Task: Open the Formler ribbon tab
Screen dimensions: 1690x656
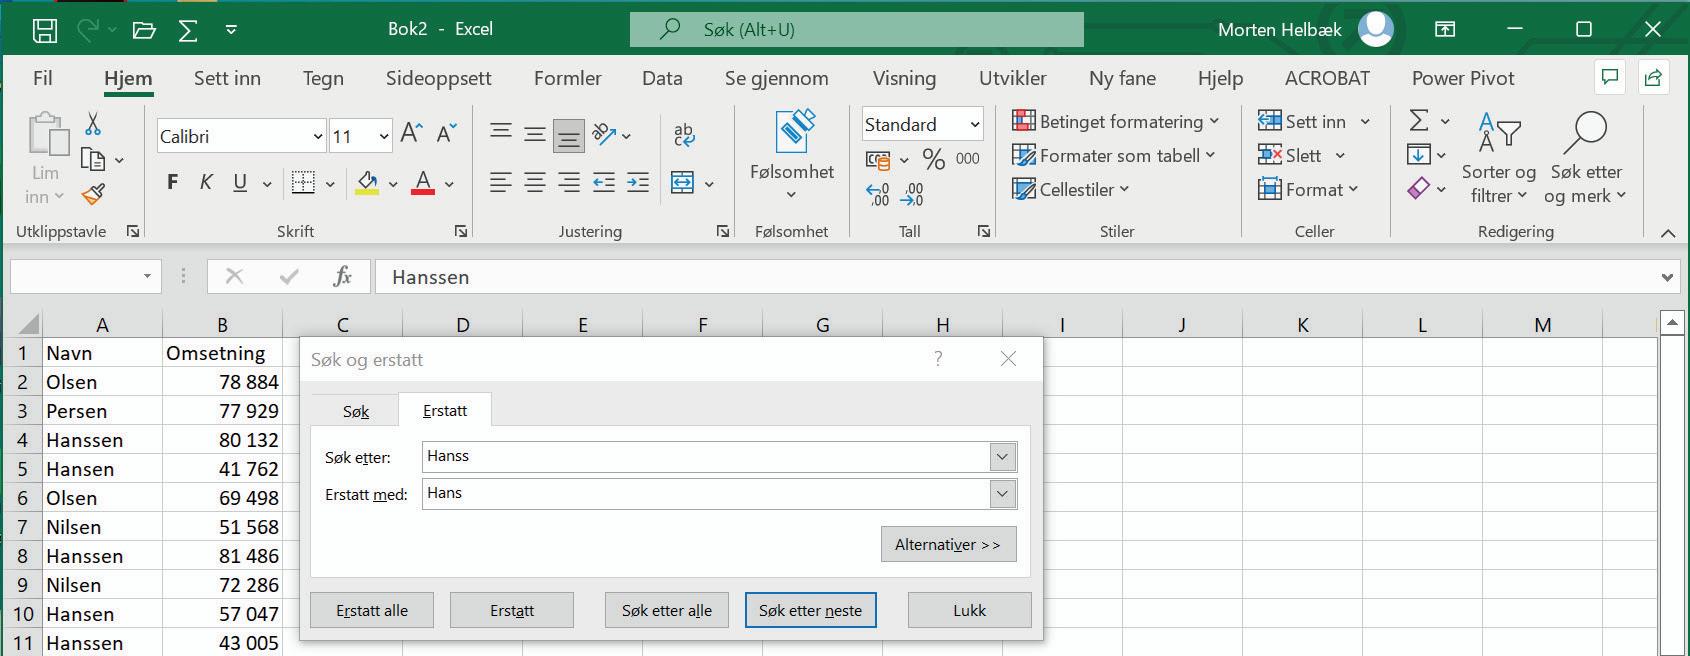Action: [x=567, y=78]
